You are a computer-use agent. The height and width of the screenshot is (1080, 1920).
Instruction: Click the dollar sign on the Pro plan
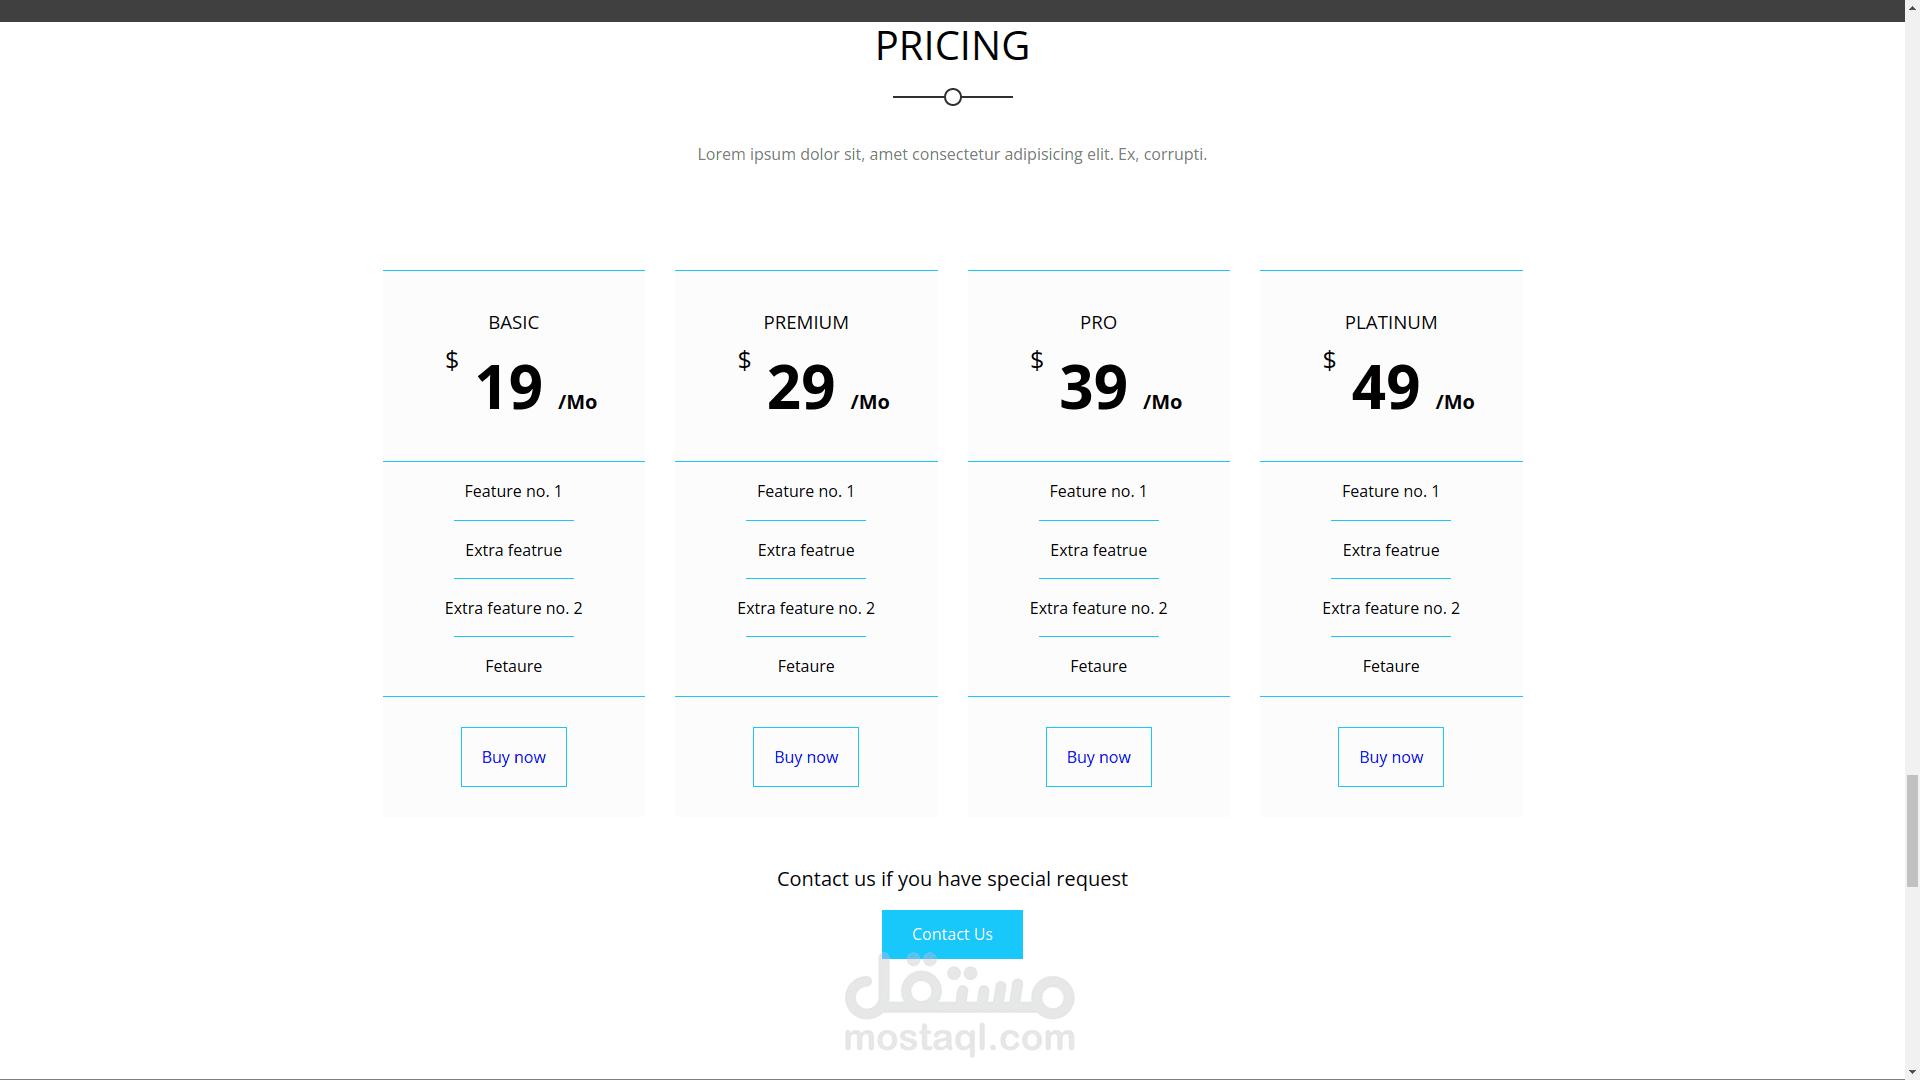[x=1037, y=360]
